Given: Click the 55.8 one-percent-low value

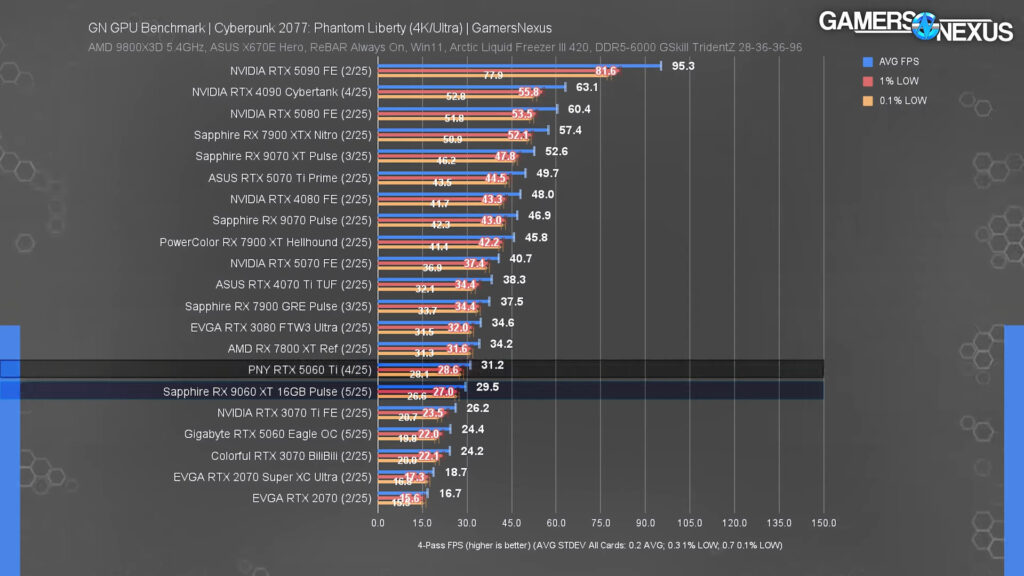Looking at the screenshot, I should [x=528, y=92].
